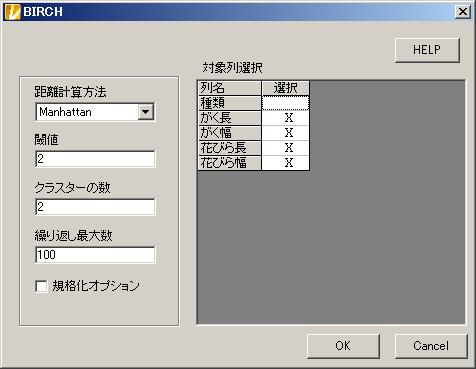Click the 繰り返し最大数 input field
476x369 pixels.
coord(95,255)
